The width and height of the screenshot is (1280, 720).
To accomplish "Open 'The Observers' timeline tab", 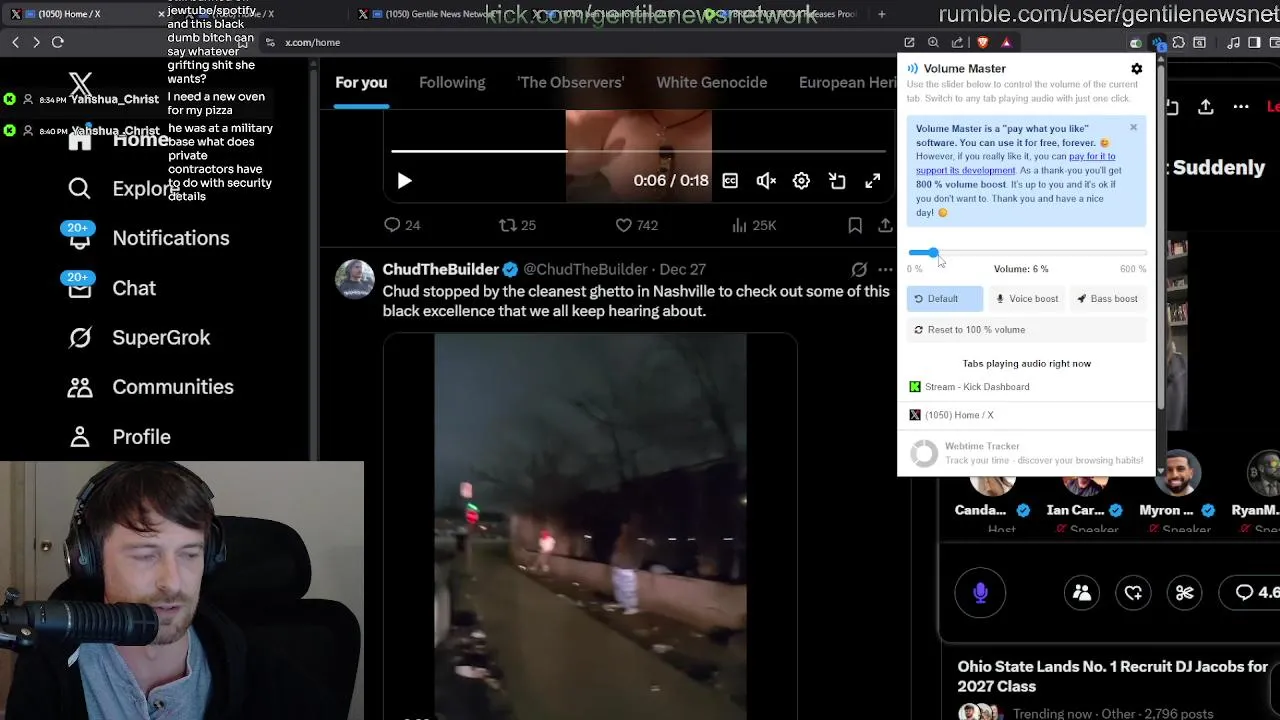I will pyautogui.click(x=570, y=83).
